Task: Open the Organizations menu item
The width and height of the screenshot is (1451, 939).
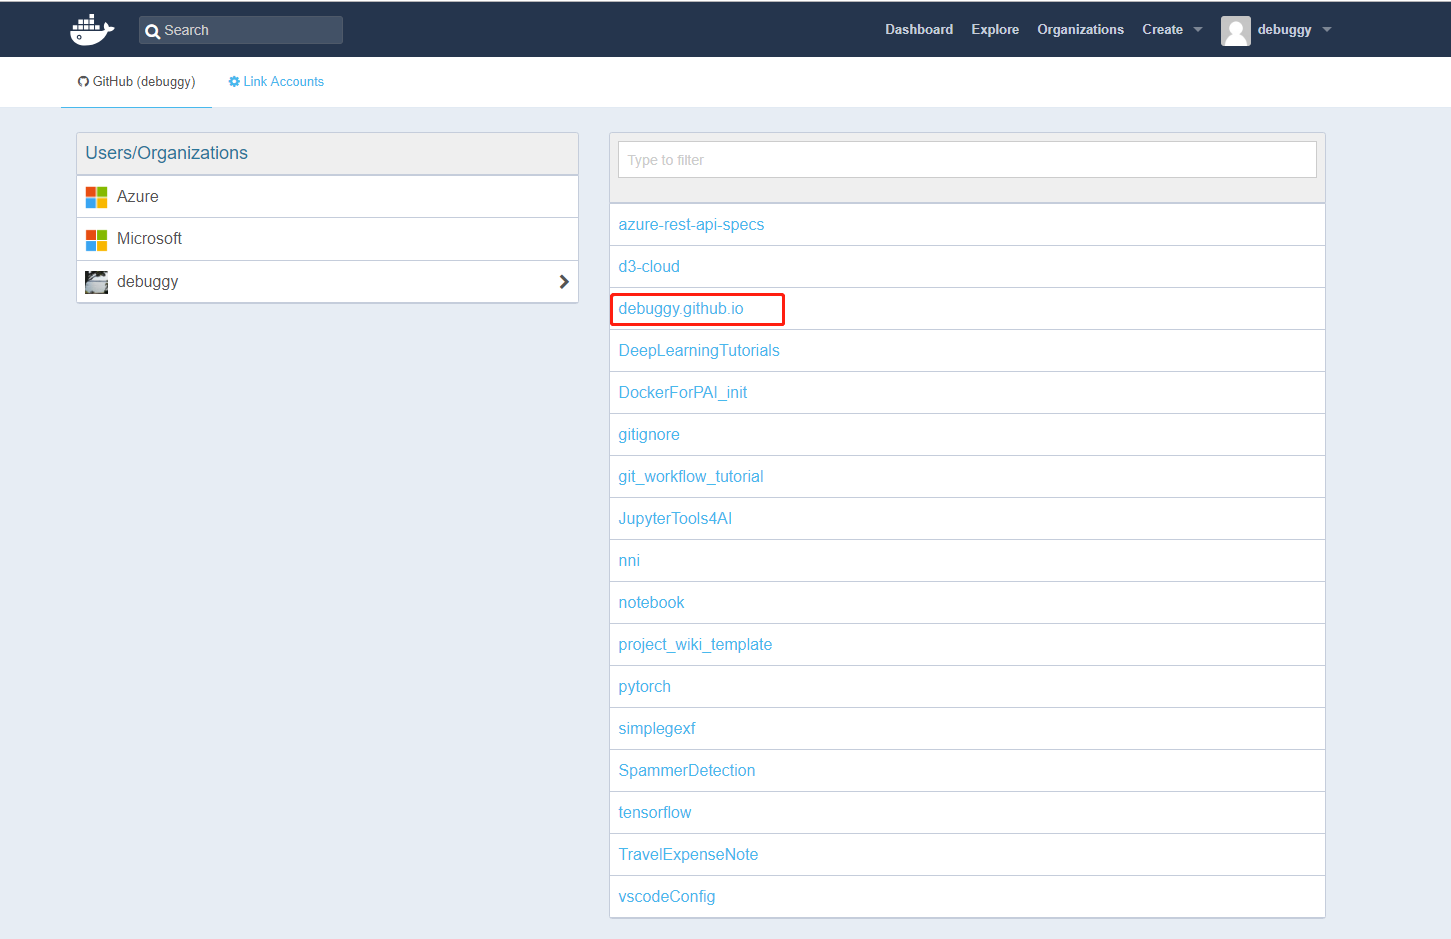Action: click(1080, 30)
